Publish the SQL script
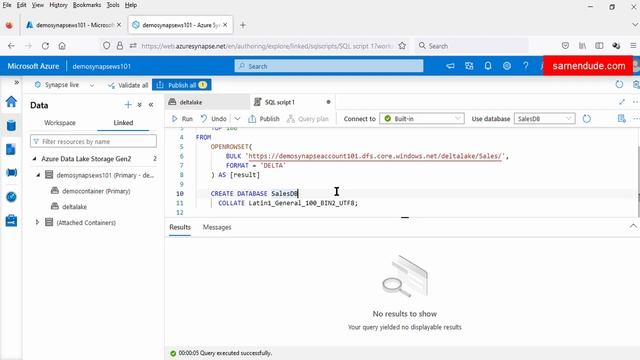This screenshot has width=640, height=360. click(264, 119)
